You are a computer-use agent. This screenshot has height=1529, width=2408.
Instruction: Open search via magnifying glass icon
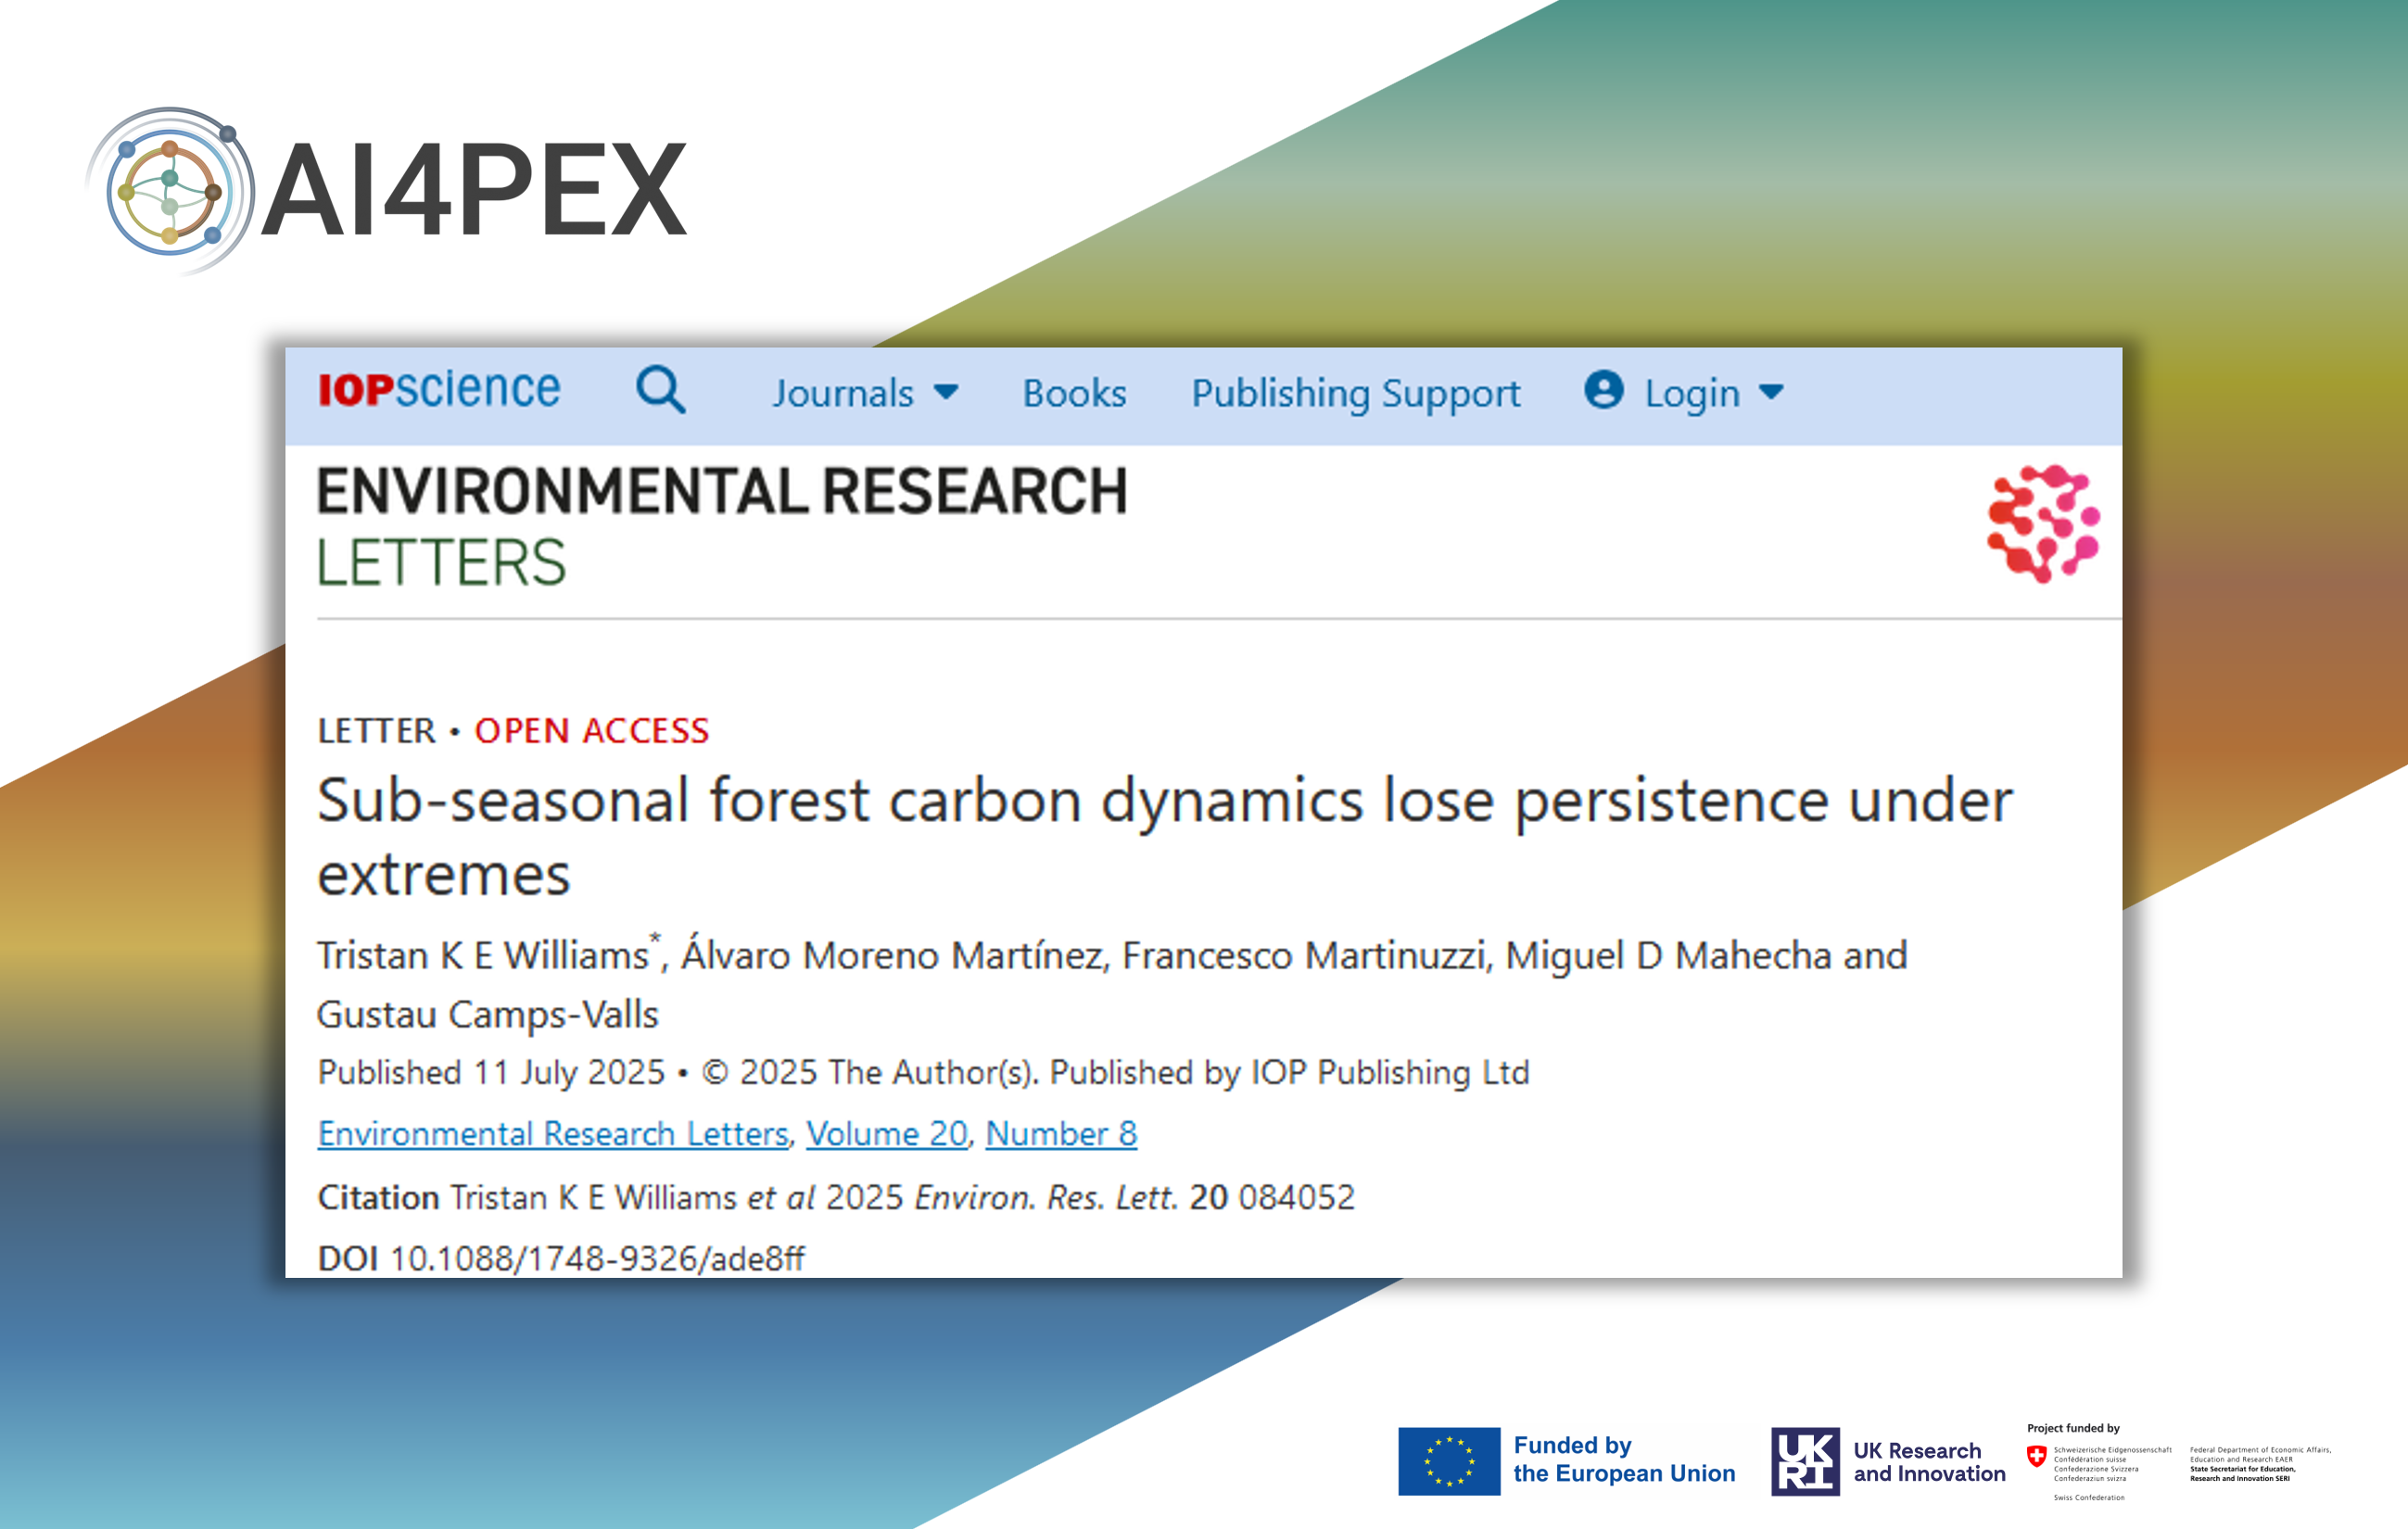tap(661, 390)
